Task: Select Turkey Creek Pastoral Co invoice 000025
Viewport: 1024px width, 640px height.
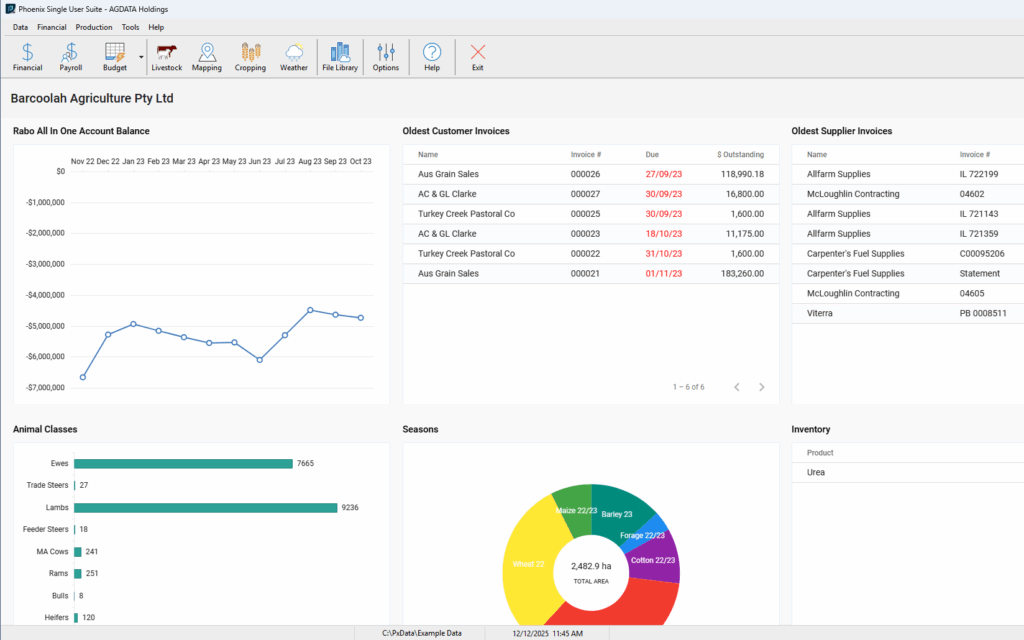Action: (591, 214)
